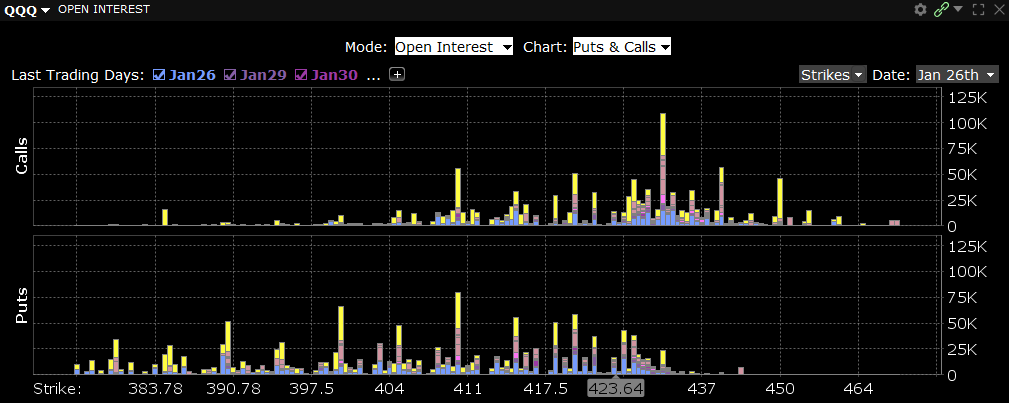Click the Calls axis label
This screenshot has width=1009, height=403.
pyautogui.click(x=21, y=156)
